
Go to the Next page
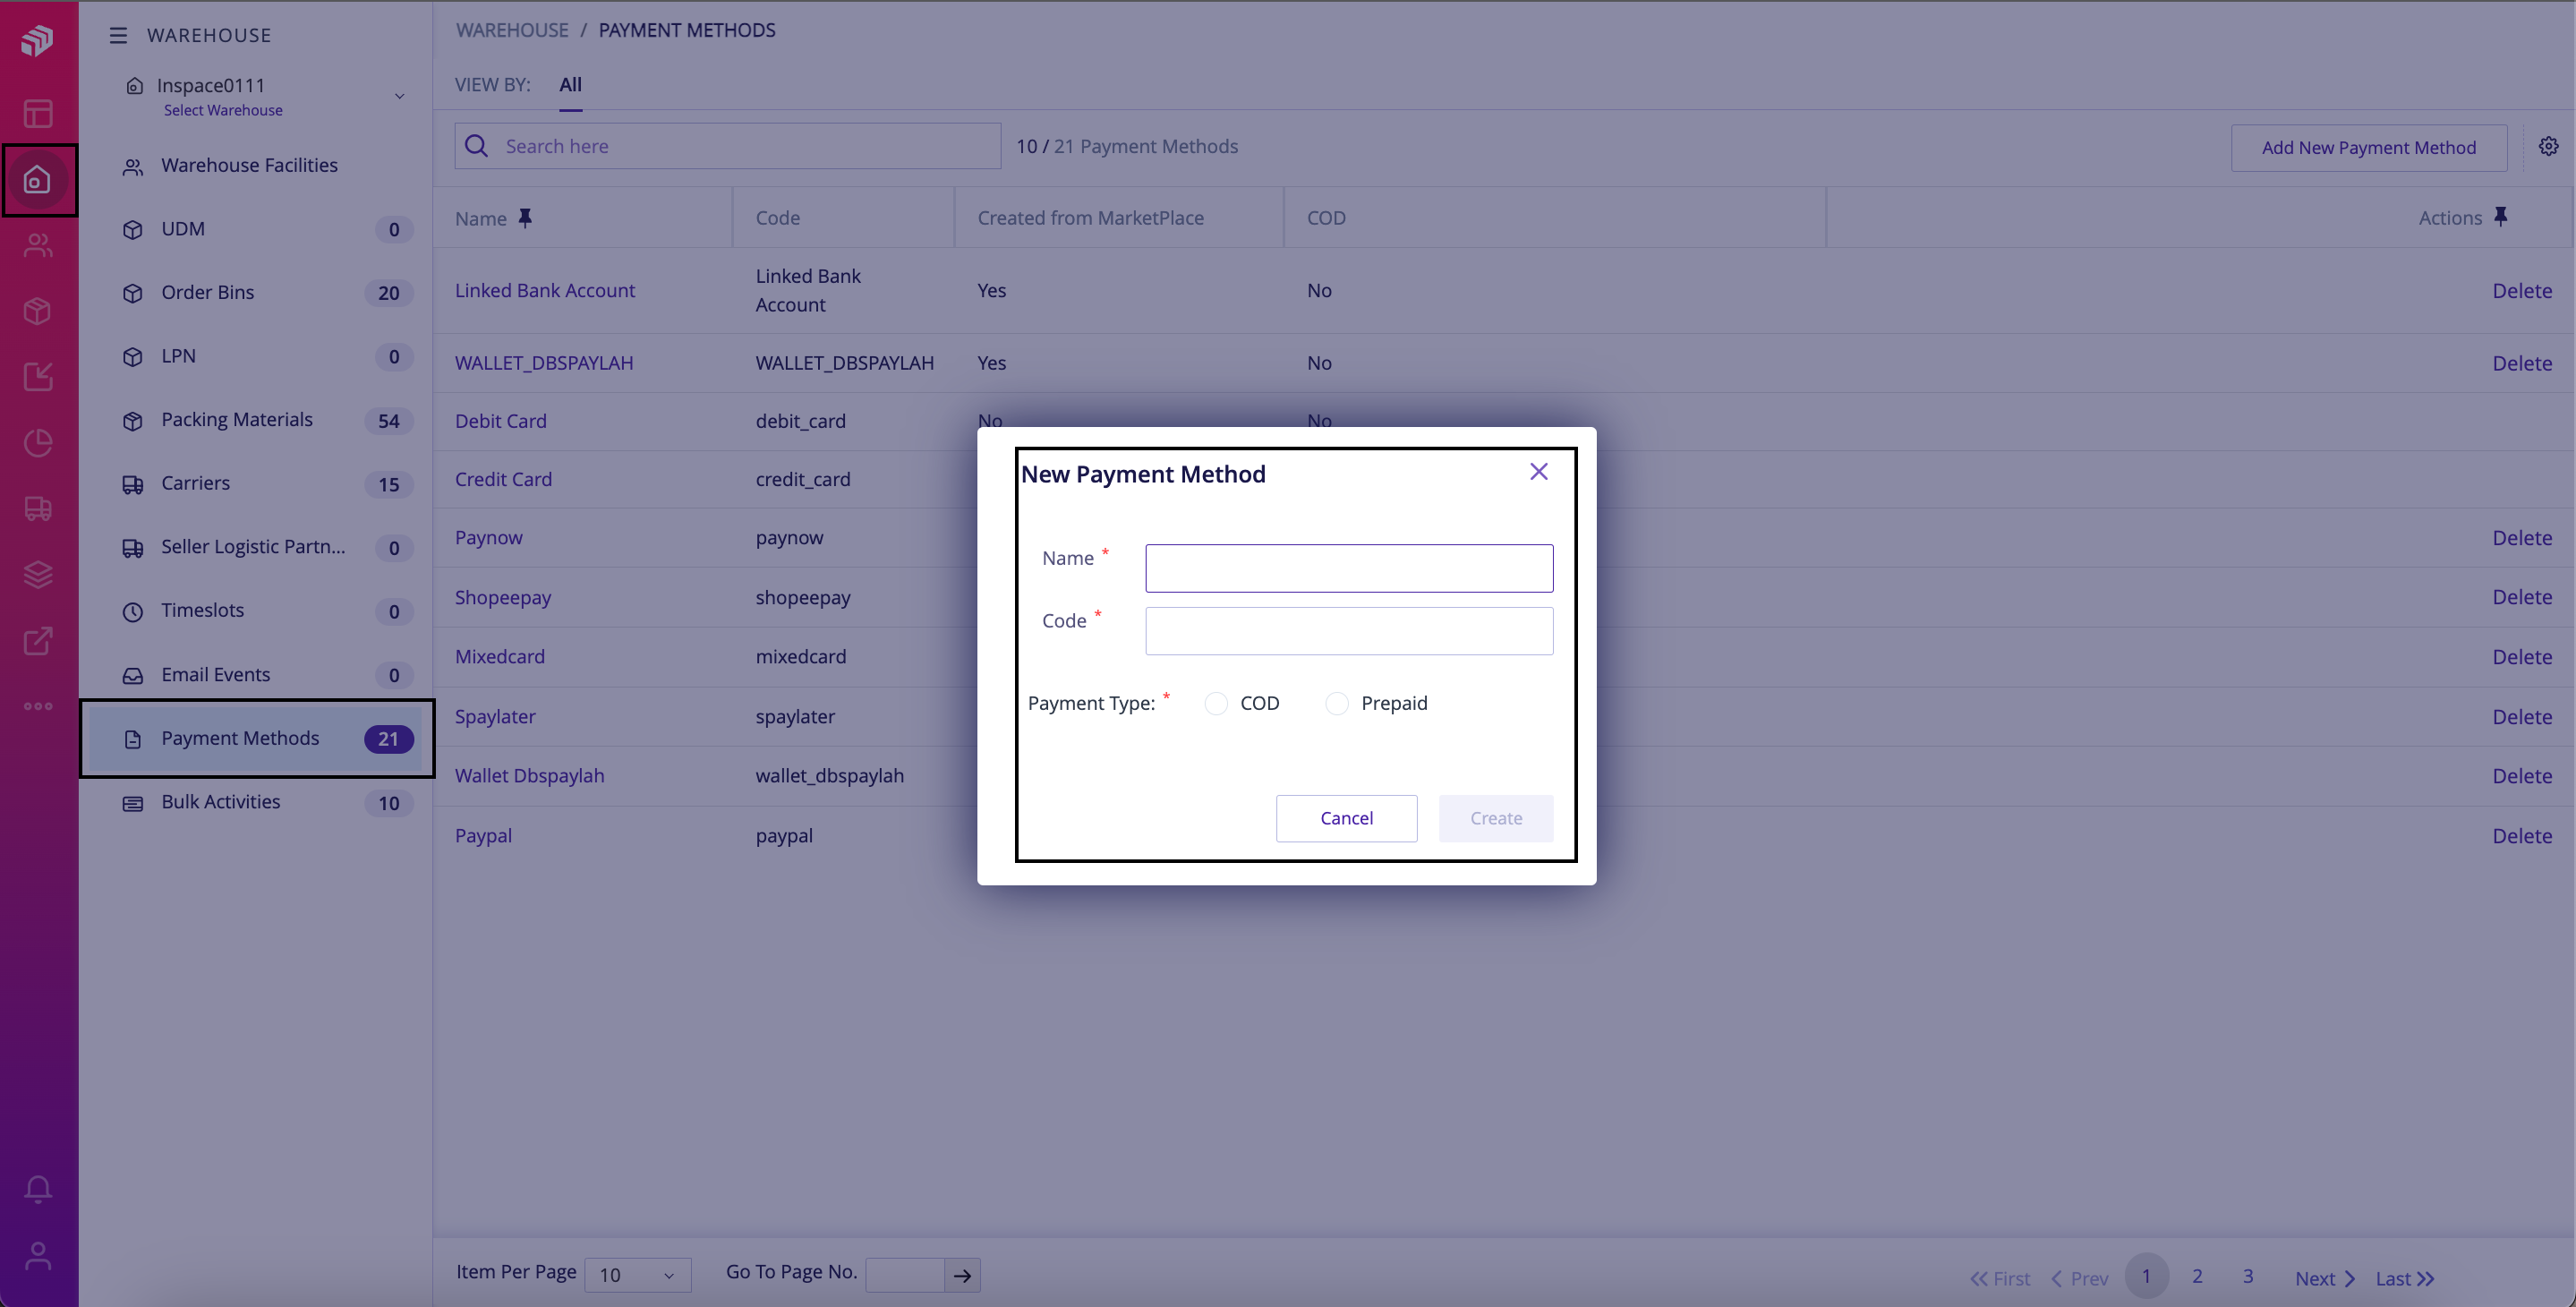click(2325, 1278)
